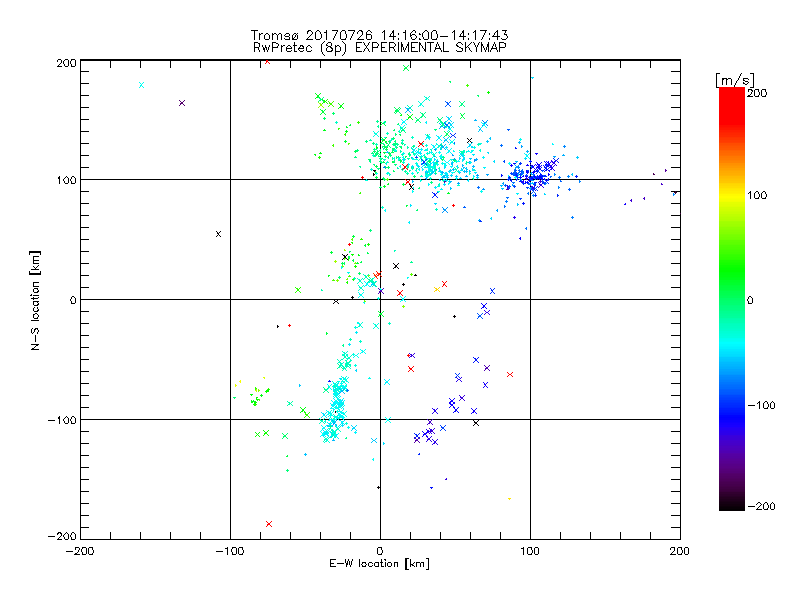Click the 'N-S location [km]' axis label
The height and width of the screenshot is (600, 800).
click(x=35, y=300)
